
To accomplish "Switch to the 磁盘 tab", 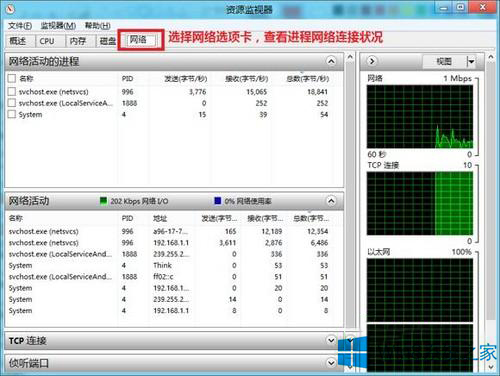I will point(107,41).
